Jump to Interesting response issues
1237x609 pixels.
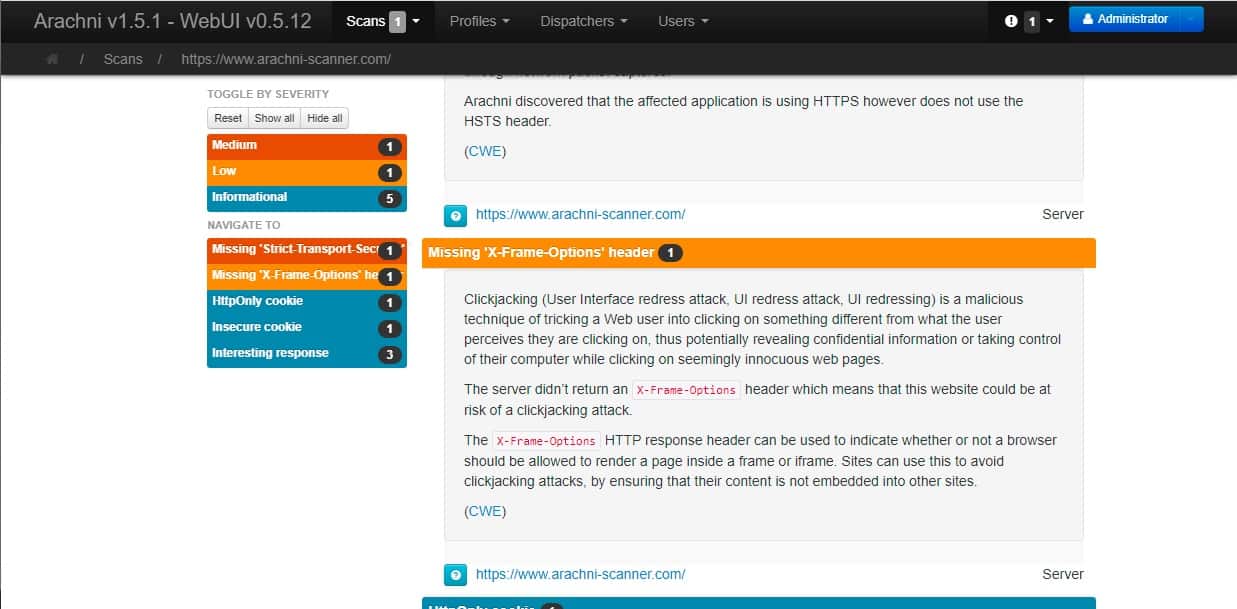(x=306, y=354)
